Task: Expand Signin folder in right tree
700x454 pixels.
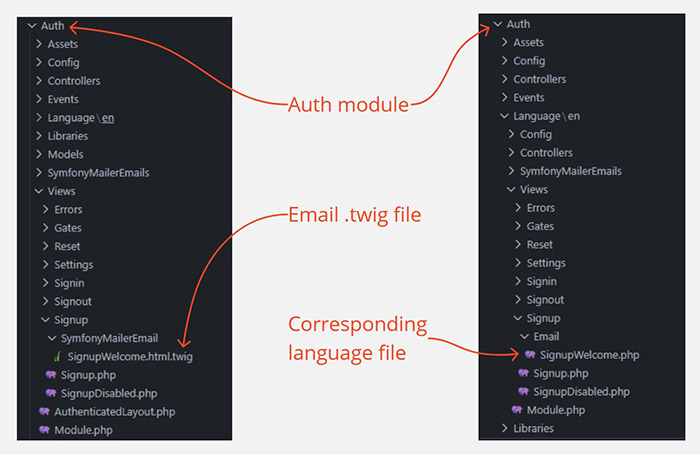Action: click(x=518, y=281)
